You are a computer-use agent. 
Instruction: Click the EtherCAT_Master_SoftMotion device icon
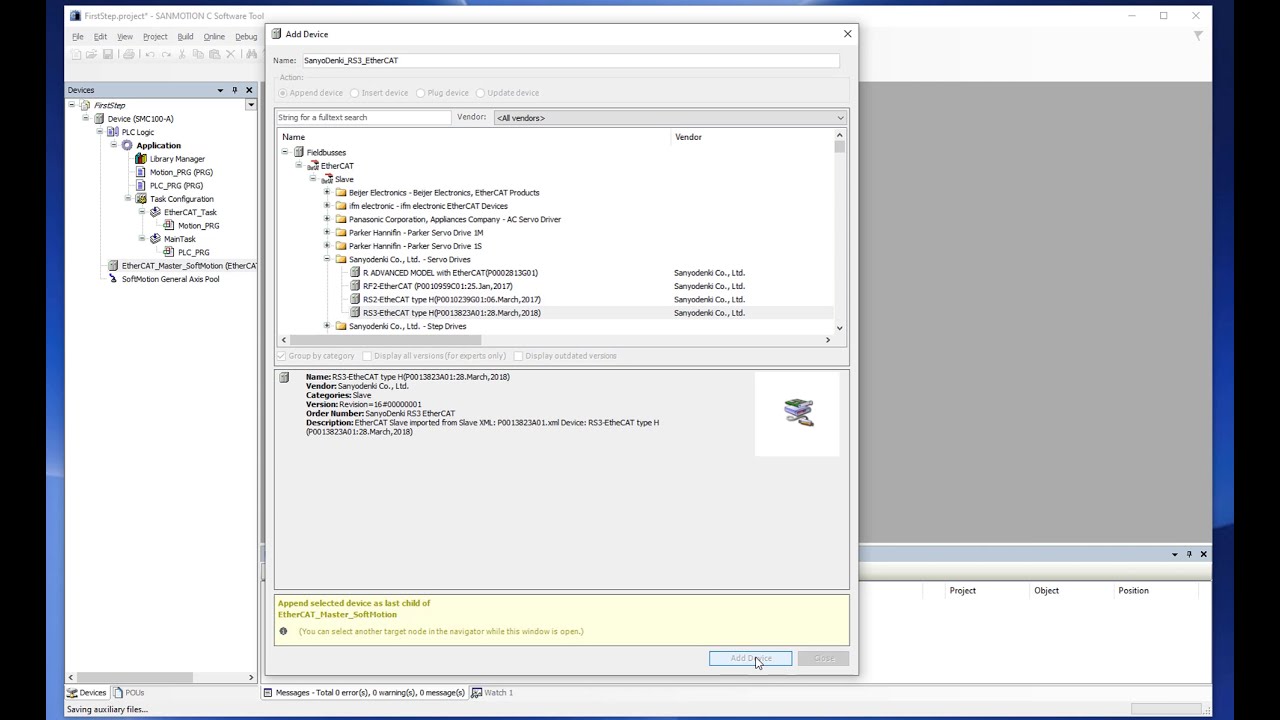point(113,265)
